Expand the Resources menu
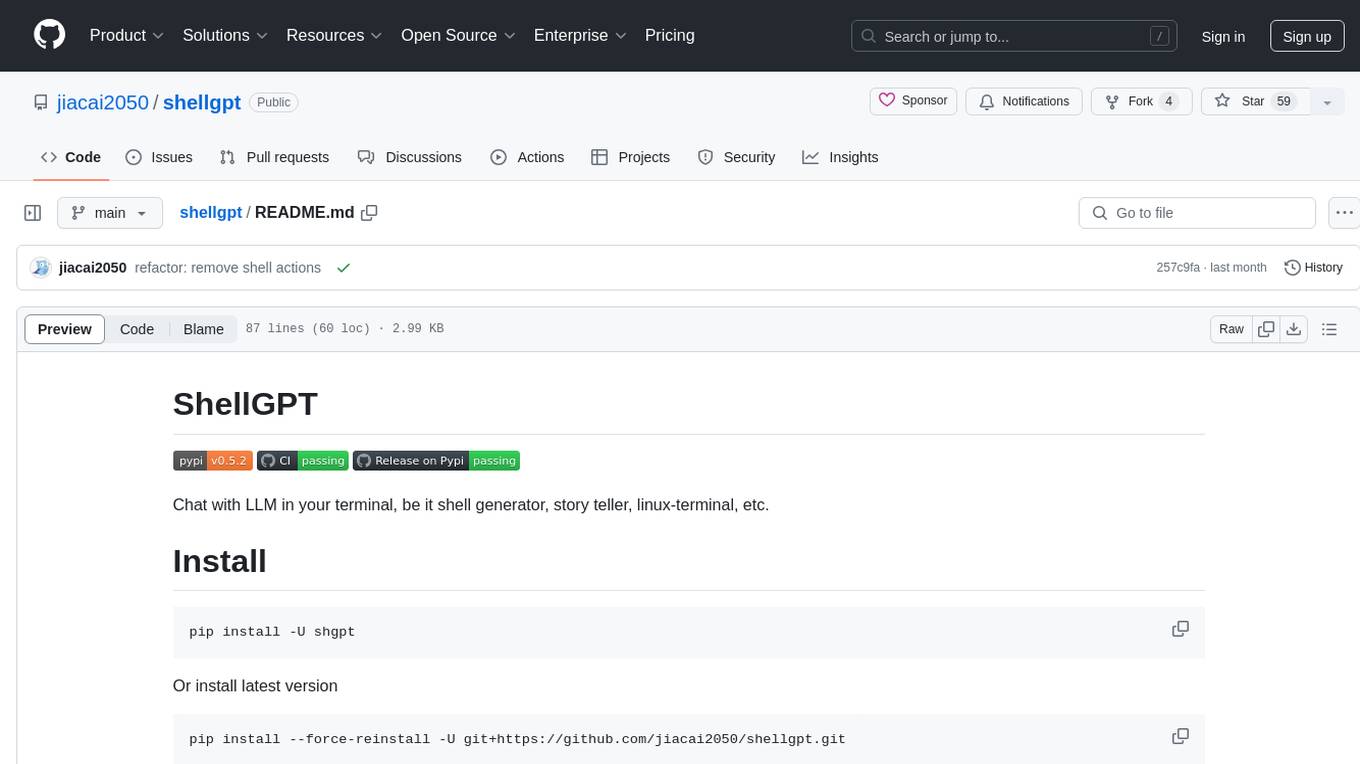The image size is (1360, 764). click(334, 35)
